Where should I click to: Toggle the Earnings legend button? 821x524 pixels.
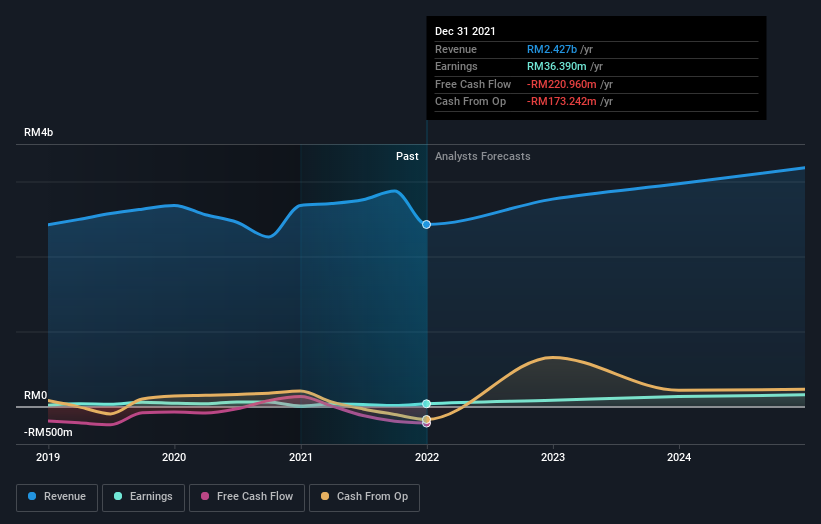point(143,497)
